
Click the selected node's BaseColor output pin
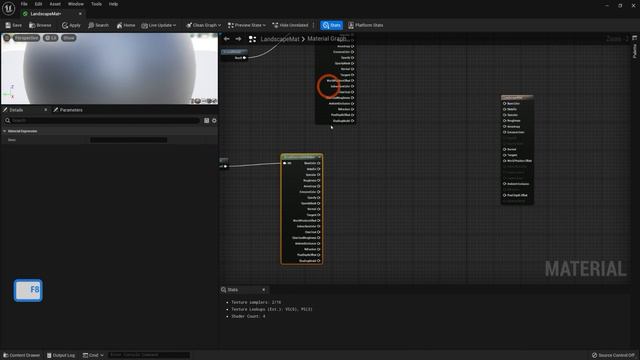pyautogui.click(x=319, y=163)
